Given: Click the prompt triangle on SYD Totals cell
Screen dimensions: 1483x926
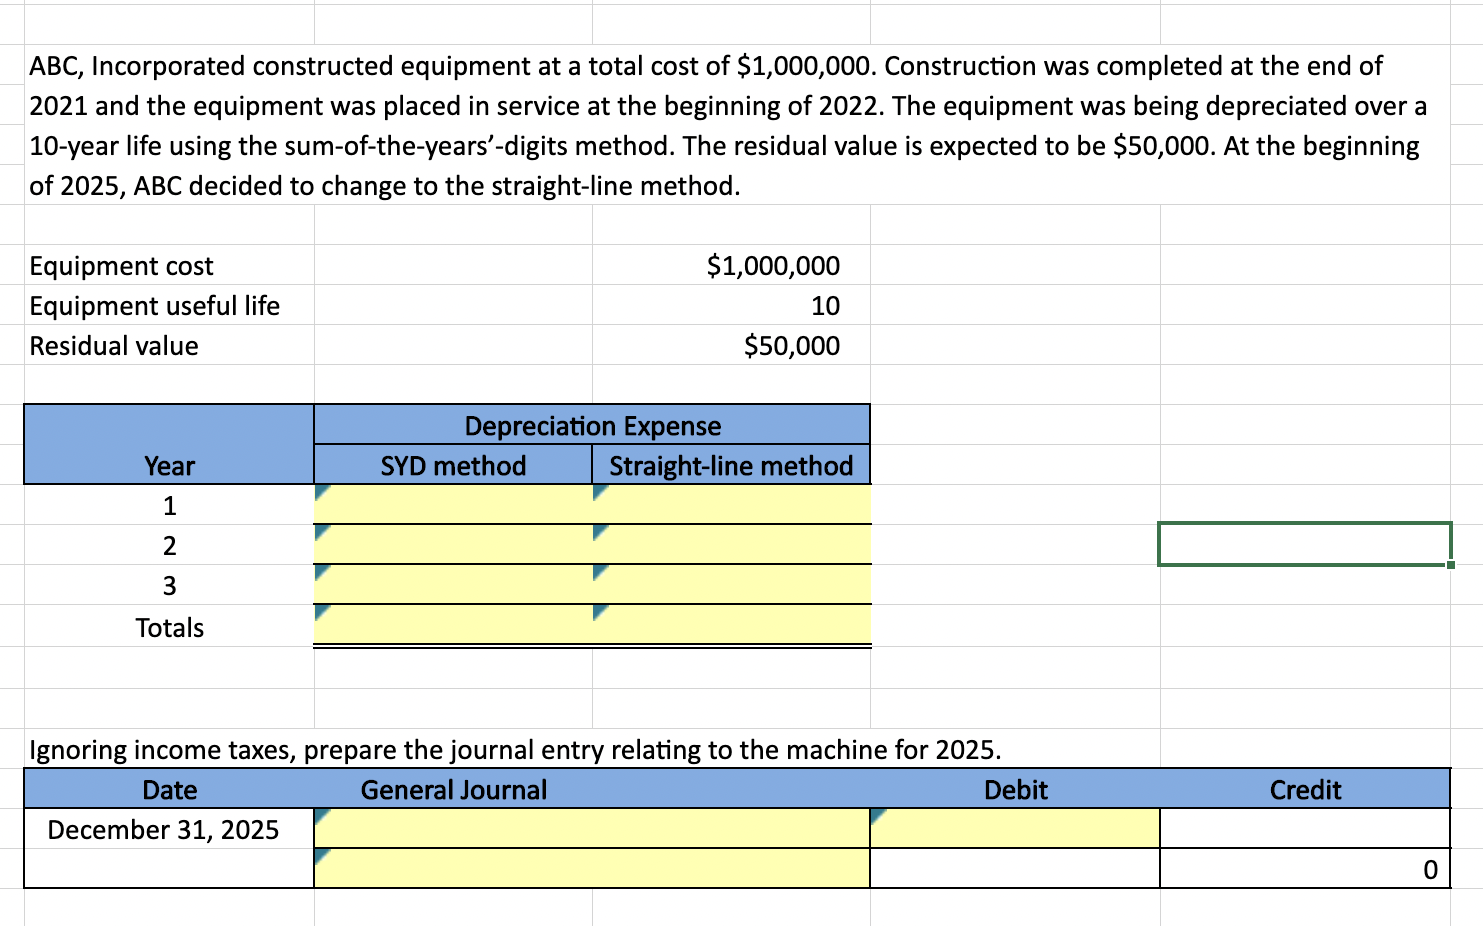Looking at the screenshot, I should pos(321,610).
